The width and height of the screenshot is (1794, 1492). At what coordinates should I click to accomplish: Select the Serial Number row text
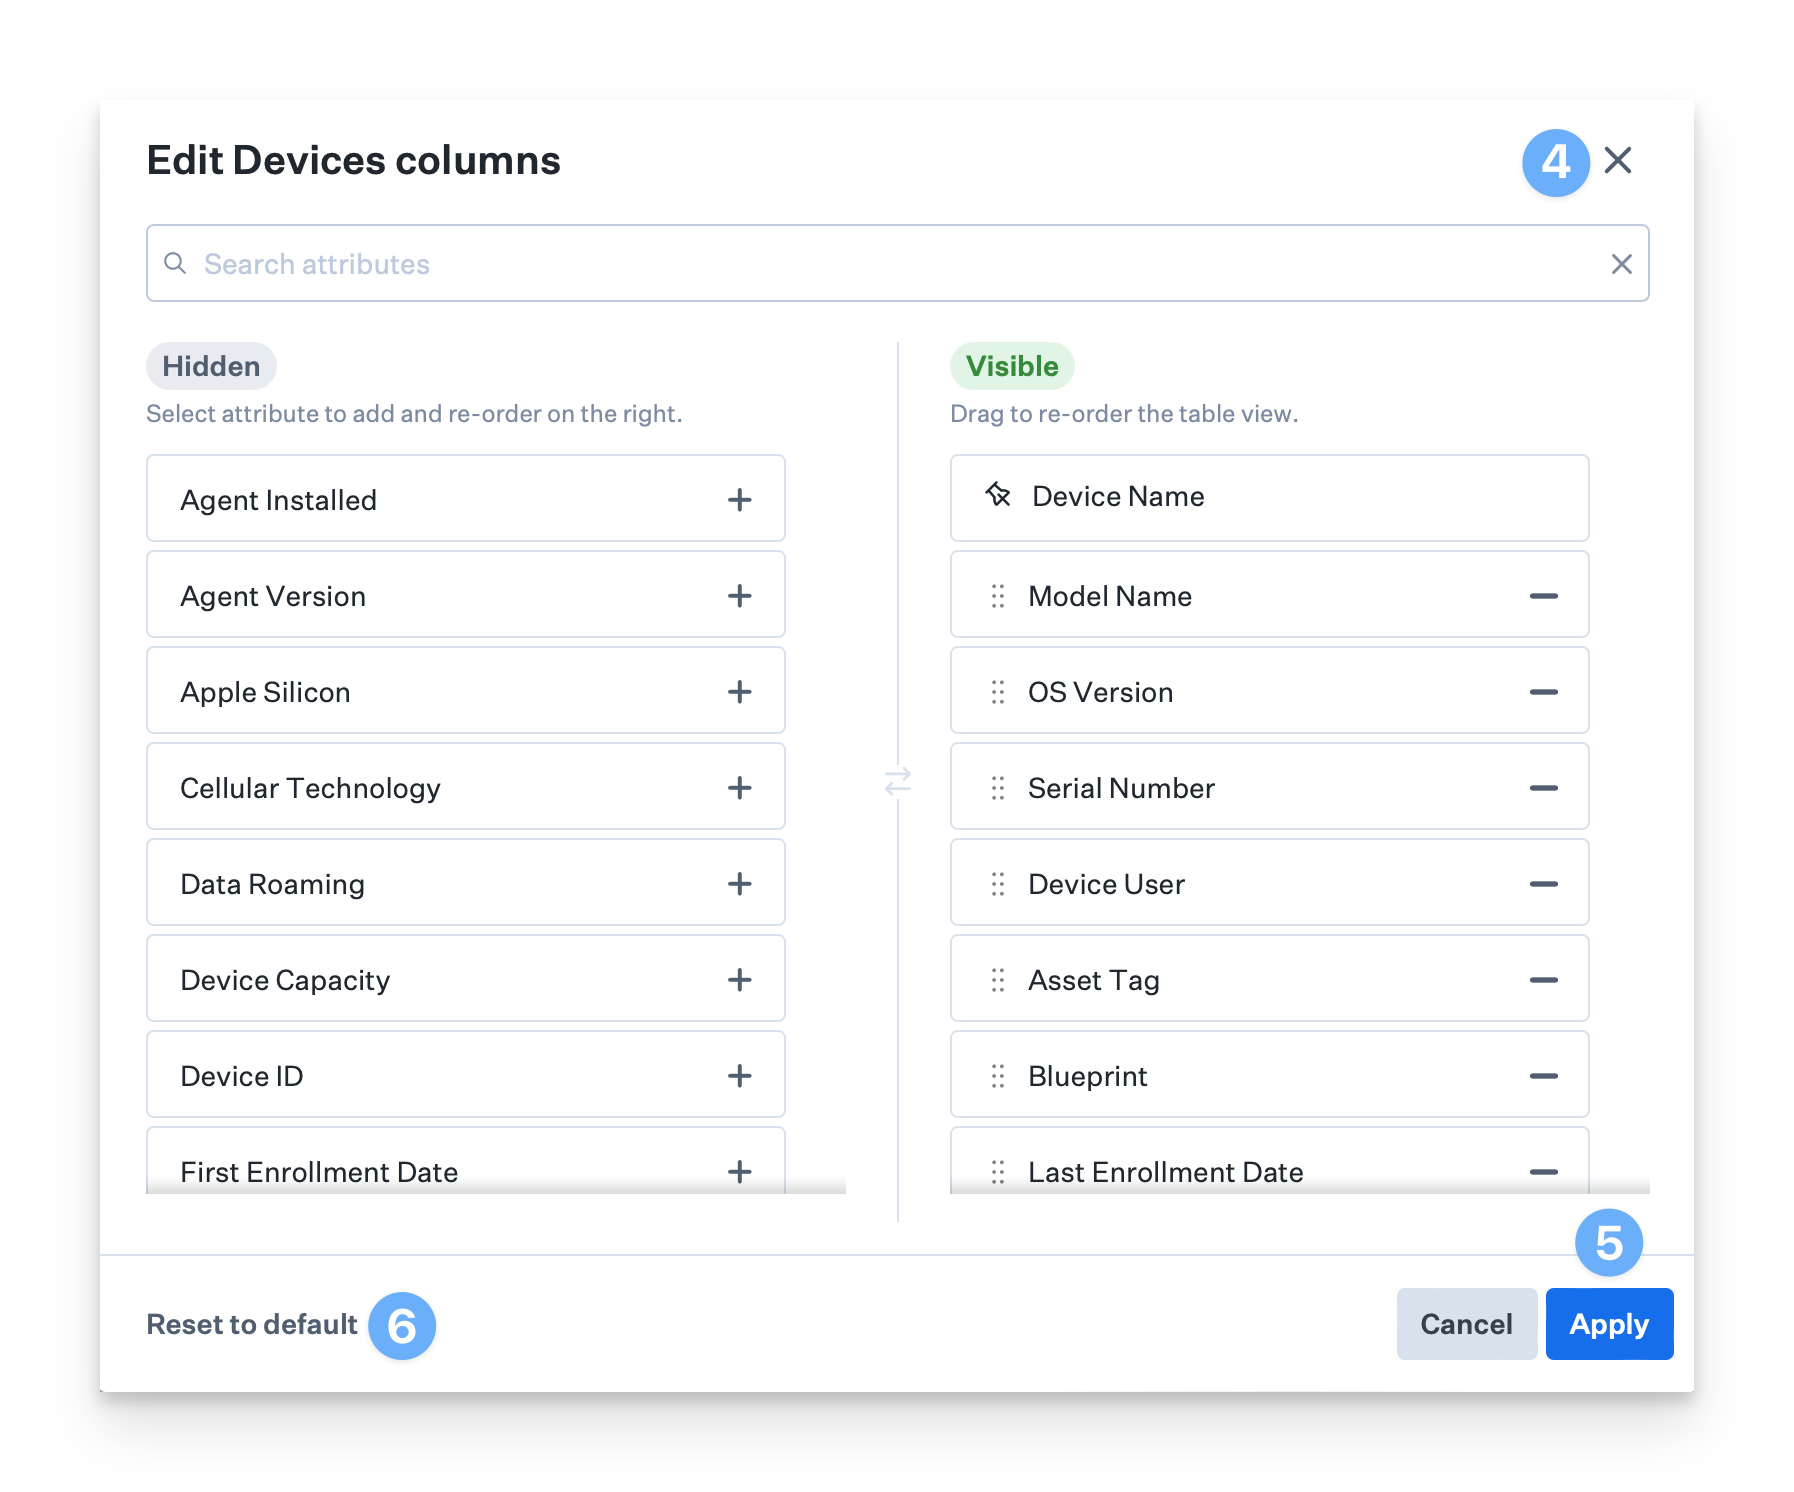(1121, 788)
